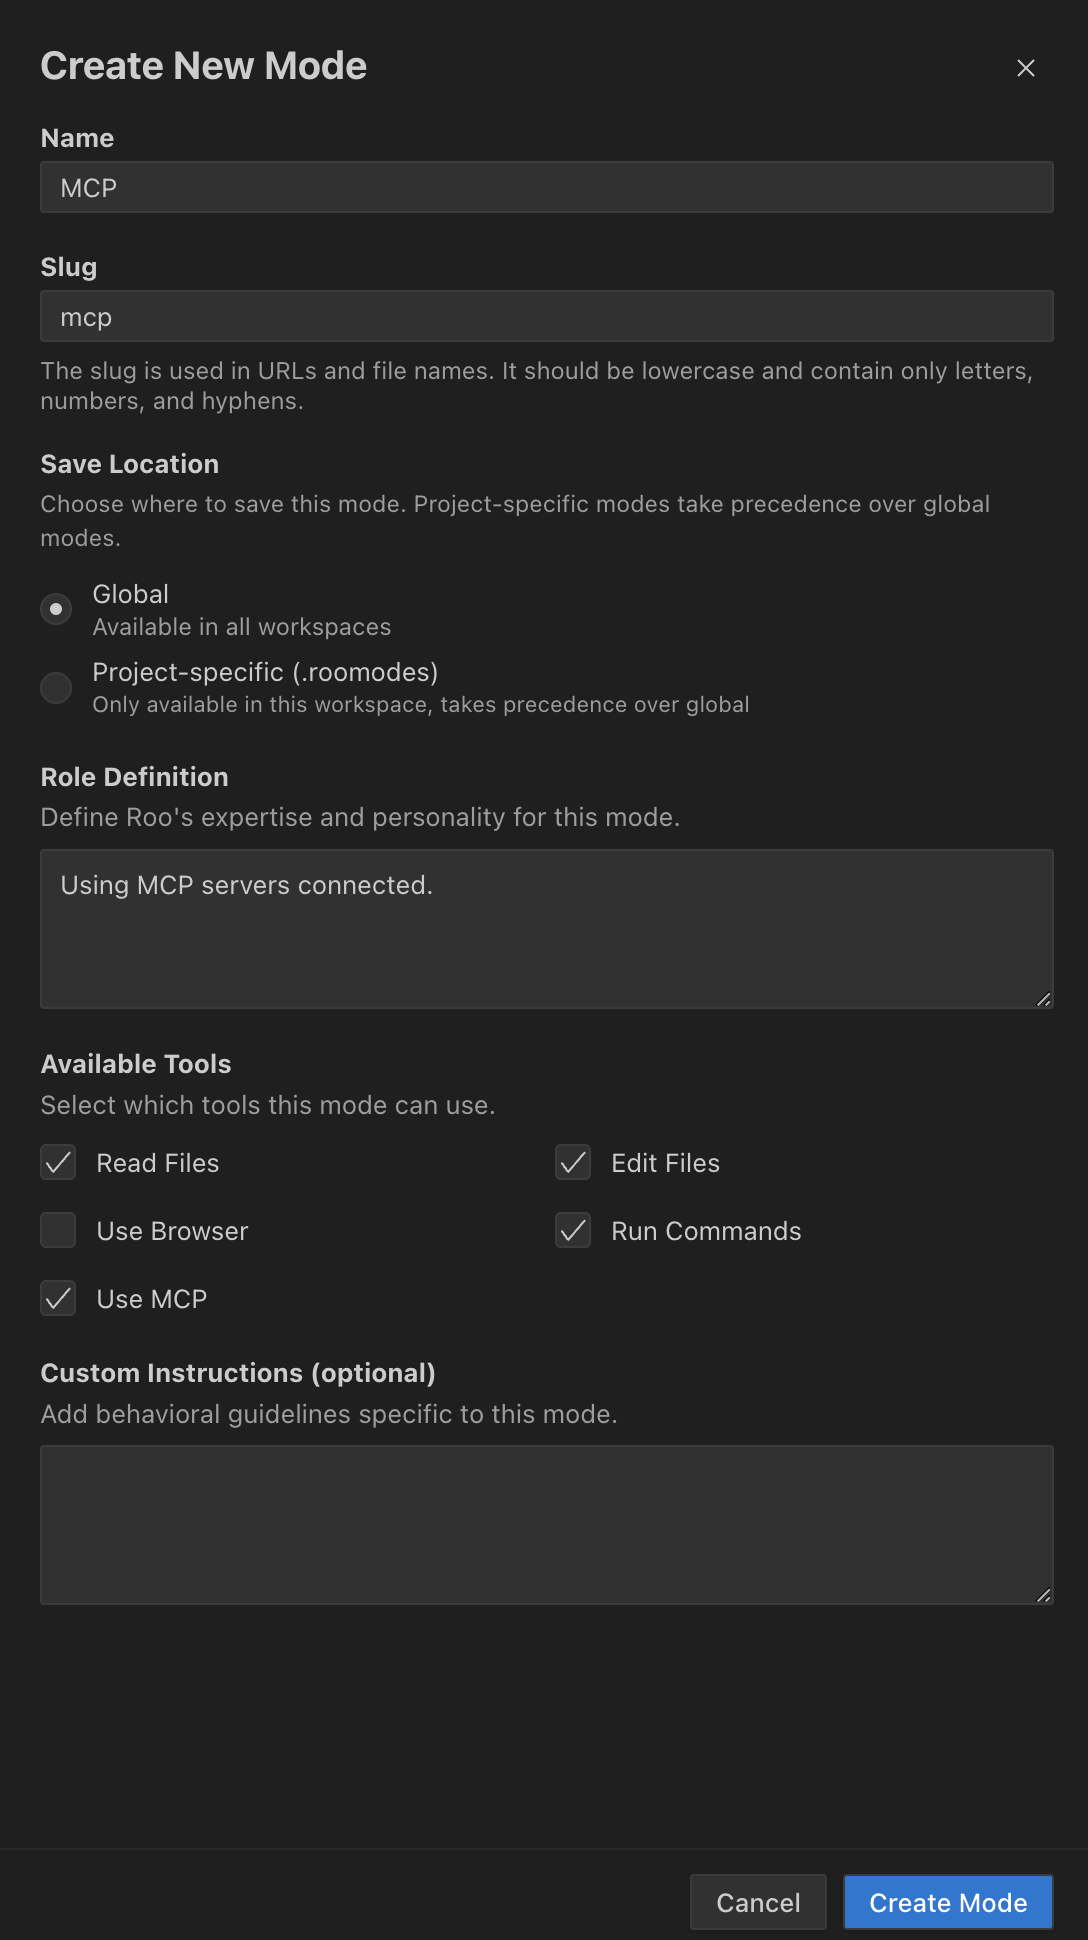Click the Custom Instructions textarea resize handle

[1043, 1595]
